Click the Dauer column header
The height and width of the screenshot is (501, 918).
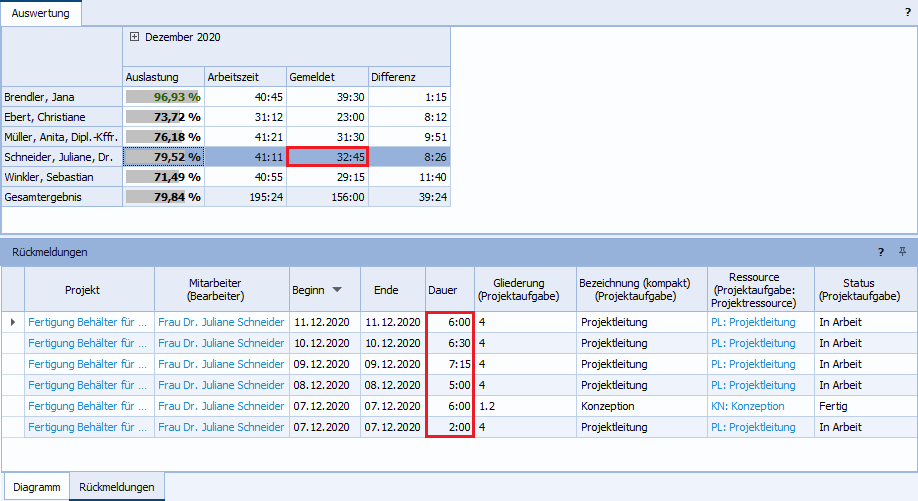click(x=443, y=290)
